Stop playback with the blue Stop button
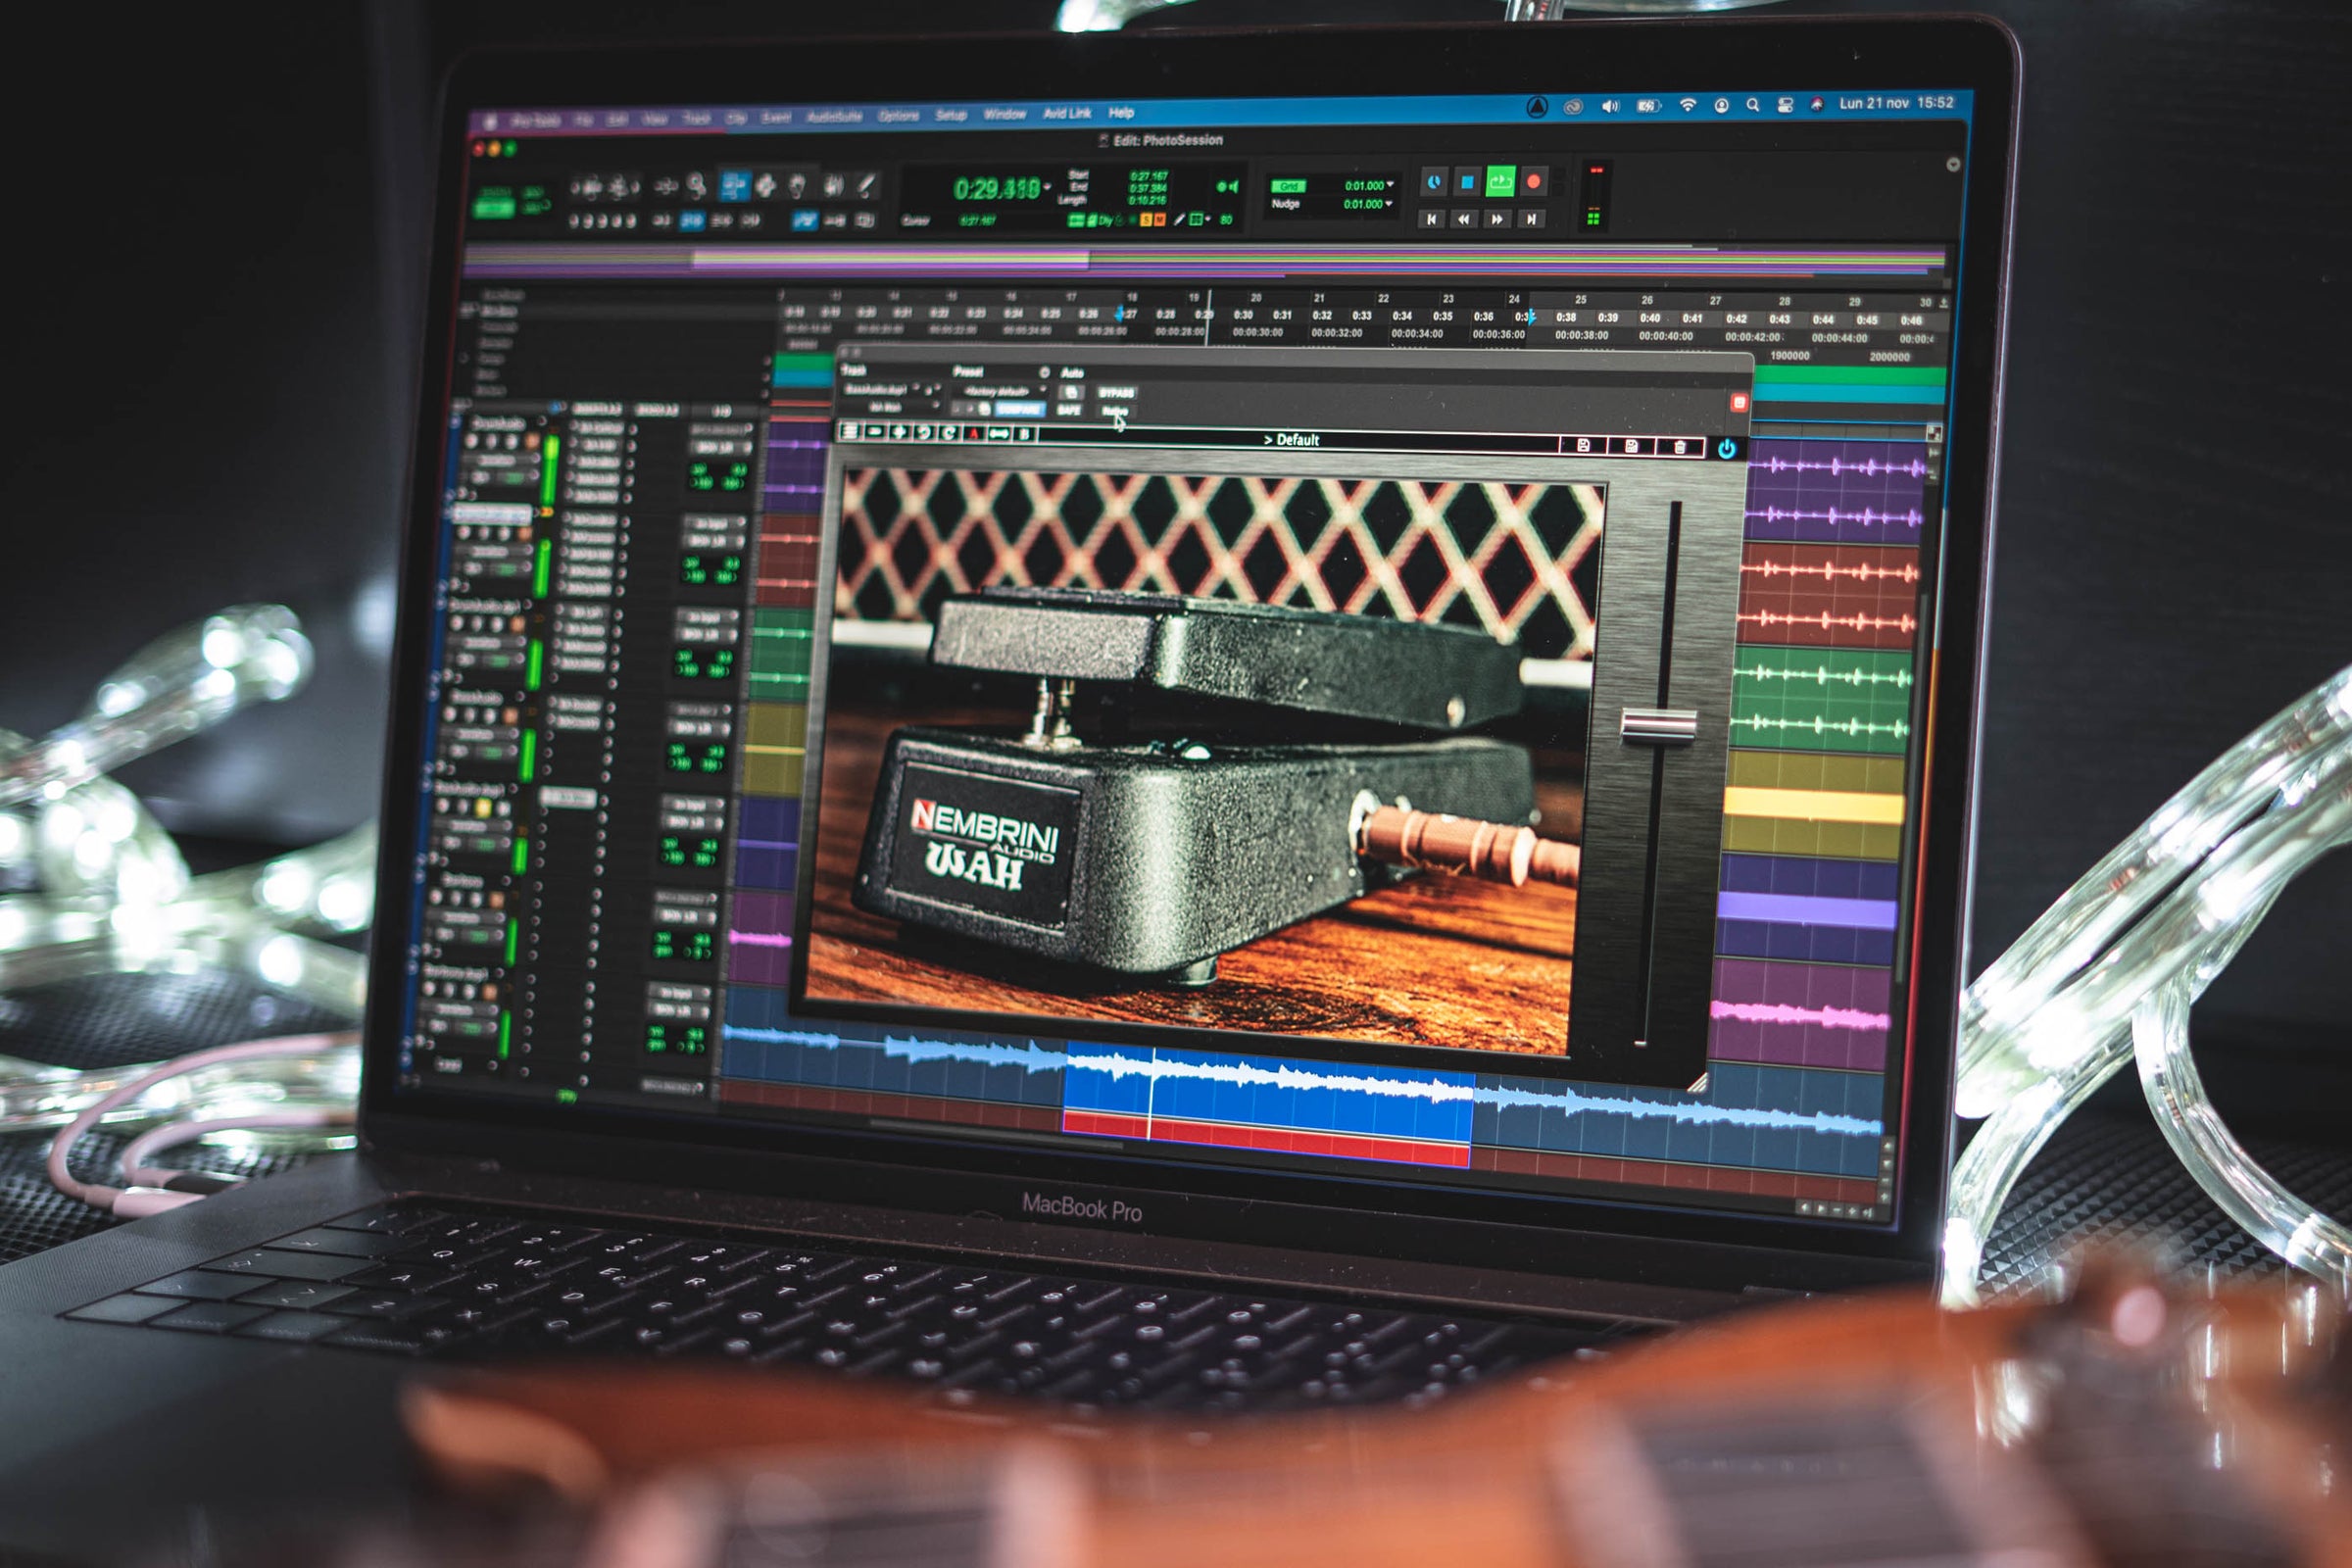 (x=1467, y=182)
